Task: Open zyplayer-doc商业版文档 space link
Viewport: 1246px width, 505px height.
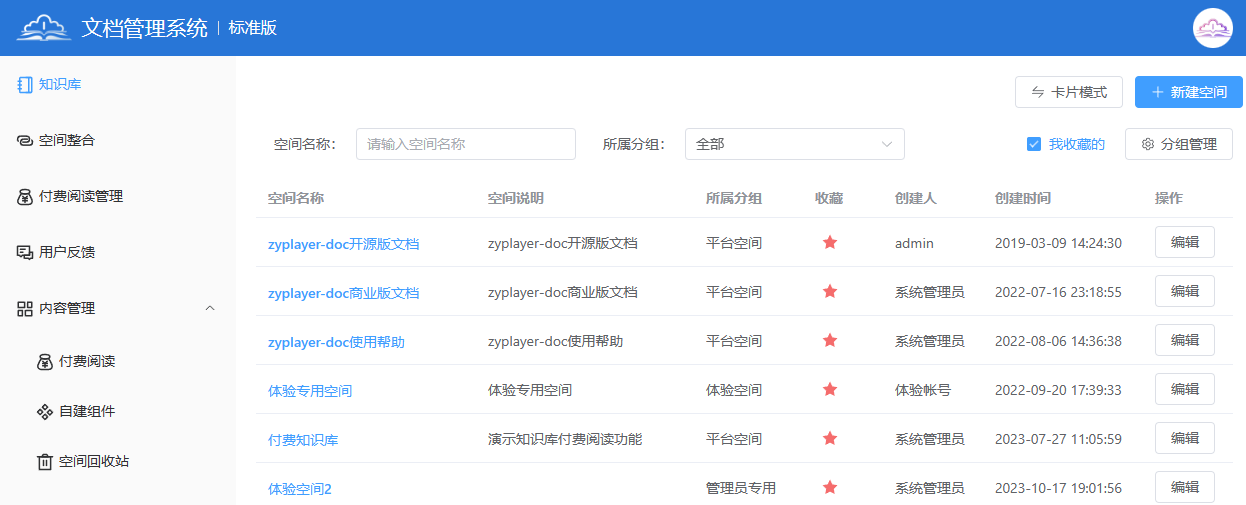Action: point(343,293)
